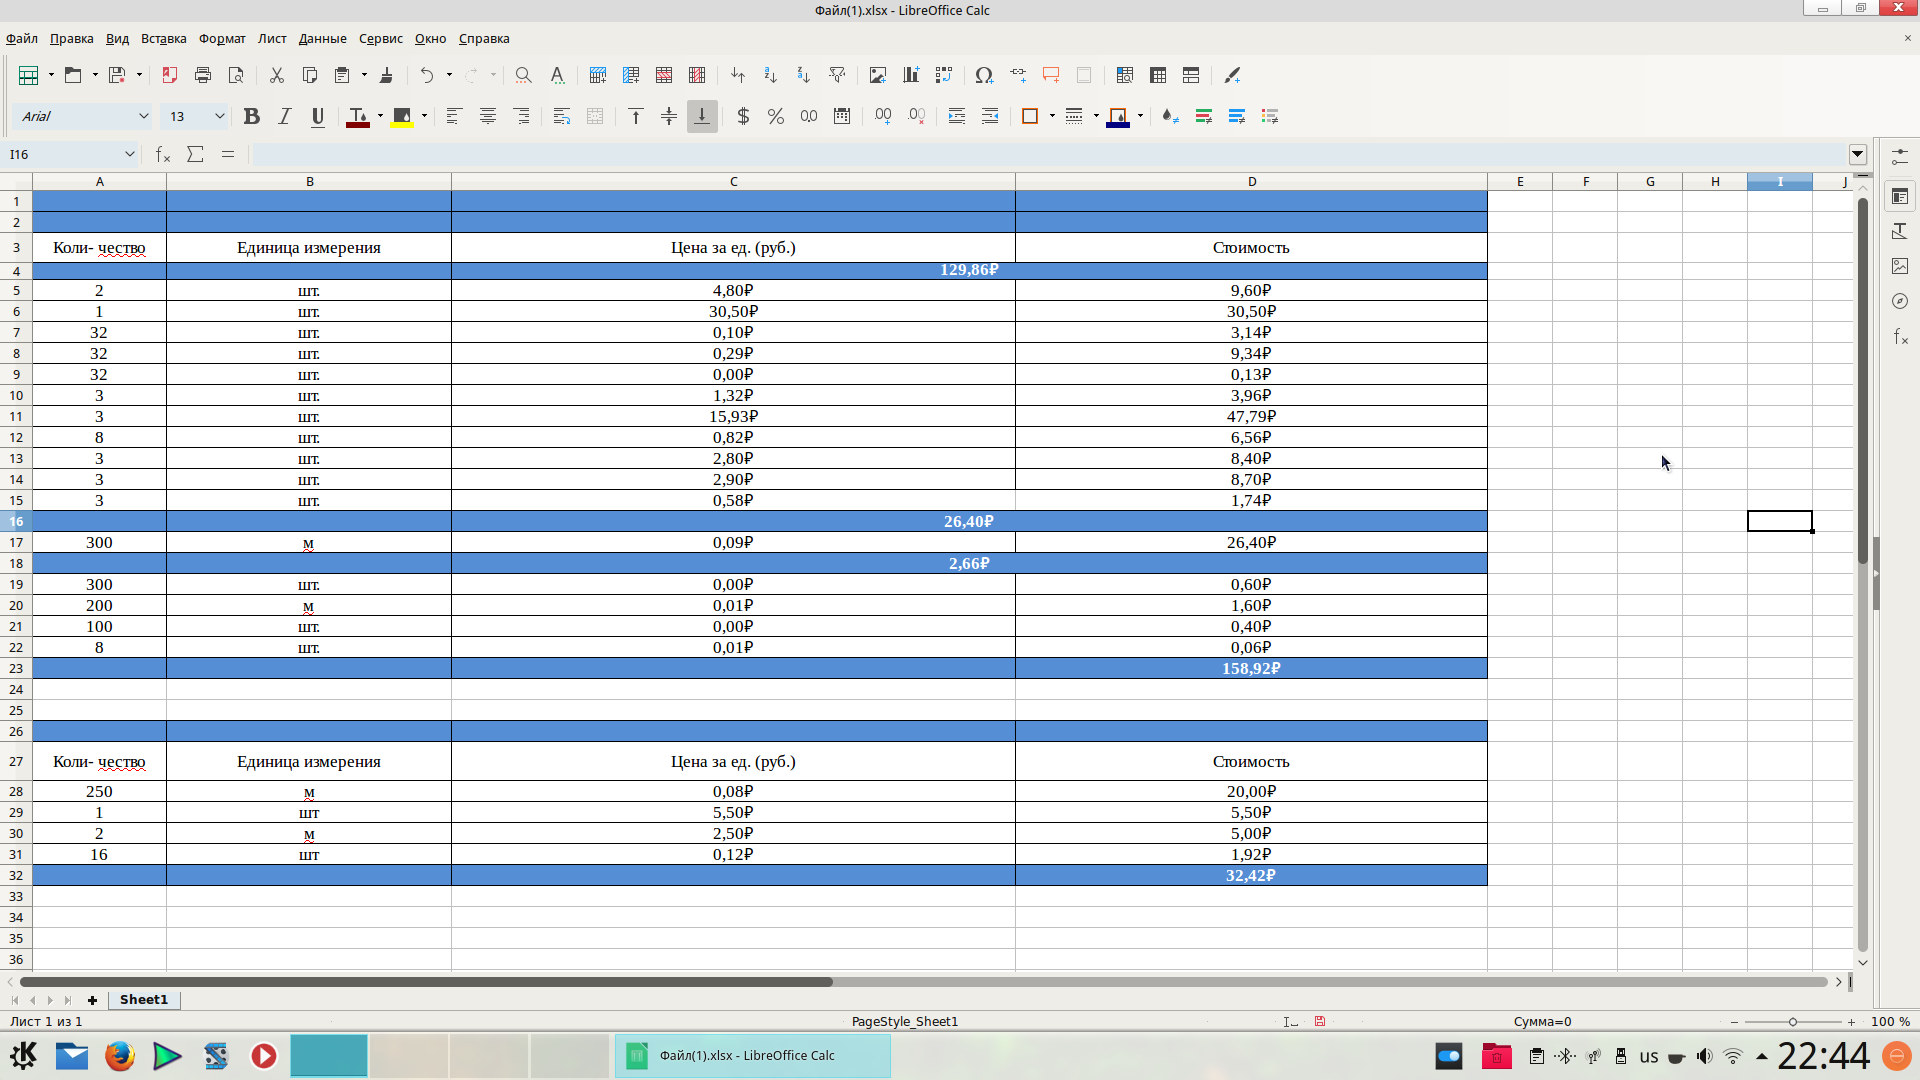The height and width of the screenshot is (1080, 1920).
Task: Open the Данные menu
Action: [322, 38]
